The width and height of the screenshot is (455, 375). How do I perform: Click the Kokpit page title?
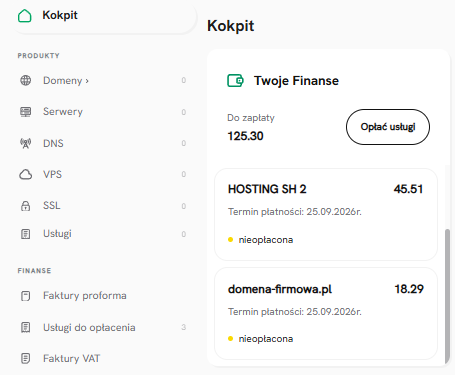[230, 26]
